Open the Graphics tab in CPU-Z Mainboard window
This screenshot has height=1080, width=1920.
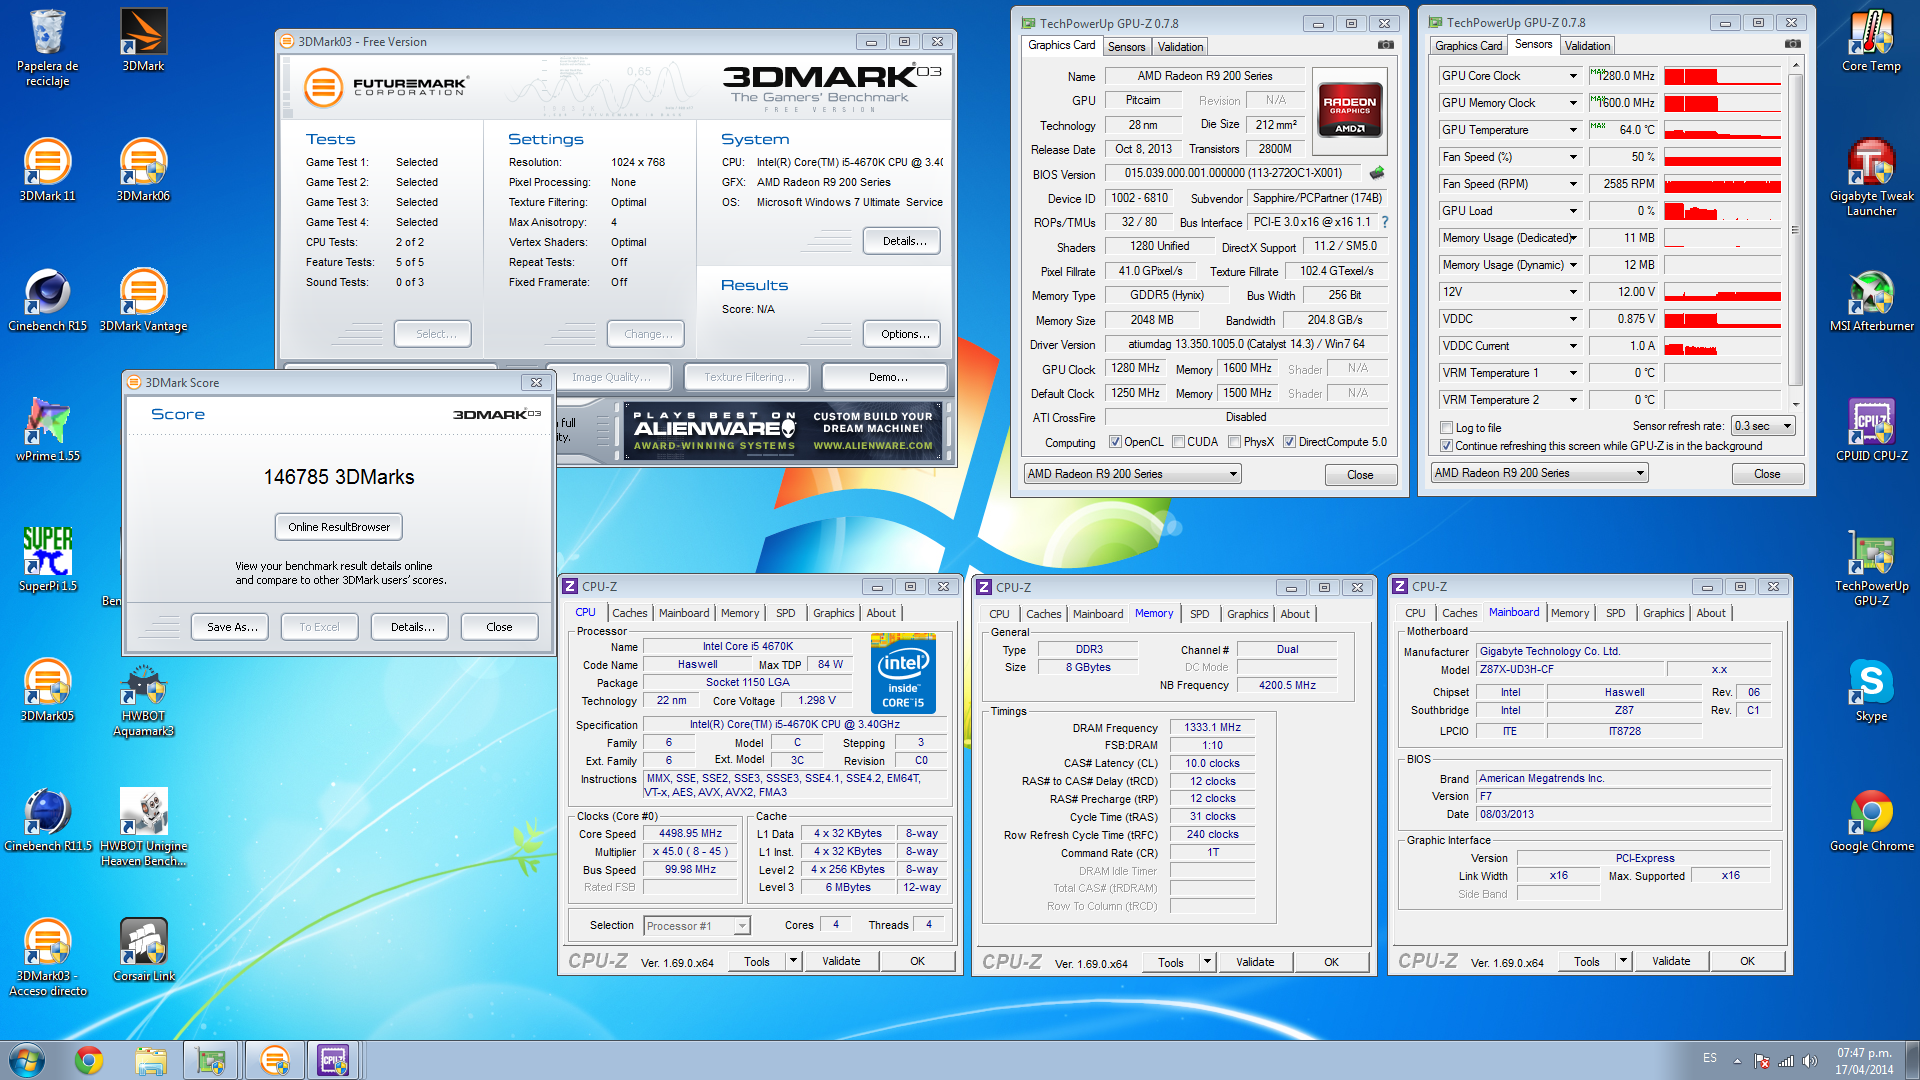coord(1663,613)
